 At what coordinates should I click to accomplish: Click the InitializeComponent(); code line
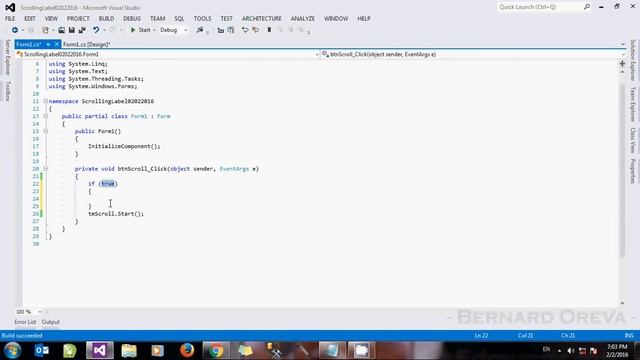(124, 146)
